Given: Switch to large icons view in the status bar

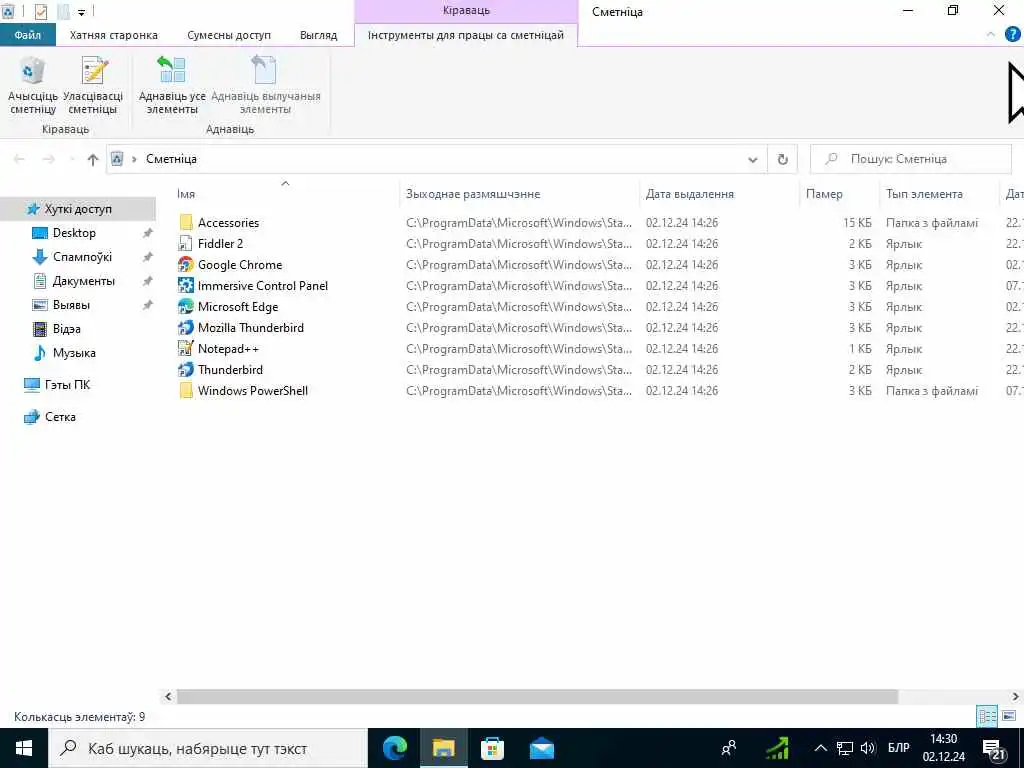Looking at the screenshot, I should [1008, 716].
